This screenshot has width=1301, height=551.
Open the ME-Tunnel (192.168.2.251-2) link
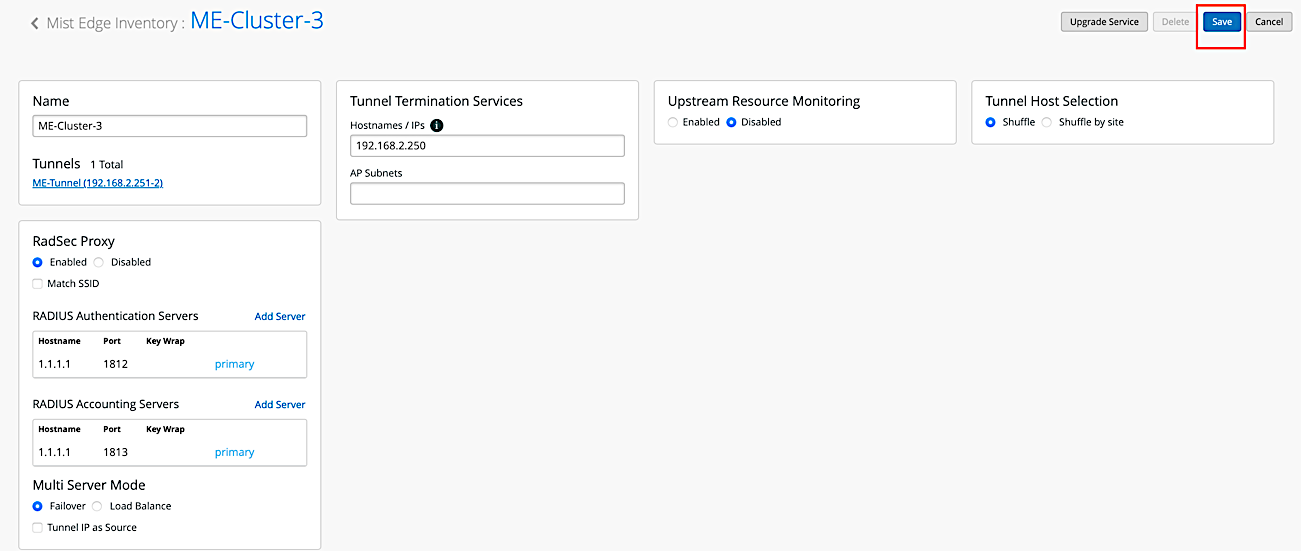[97, 184]
